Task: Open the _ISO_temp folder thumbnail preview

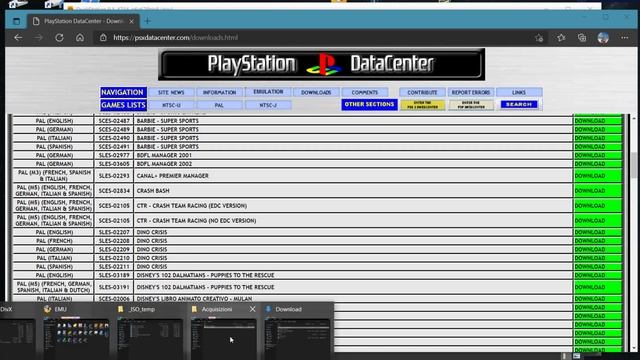Action: 149,331
